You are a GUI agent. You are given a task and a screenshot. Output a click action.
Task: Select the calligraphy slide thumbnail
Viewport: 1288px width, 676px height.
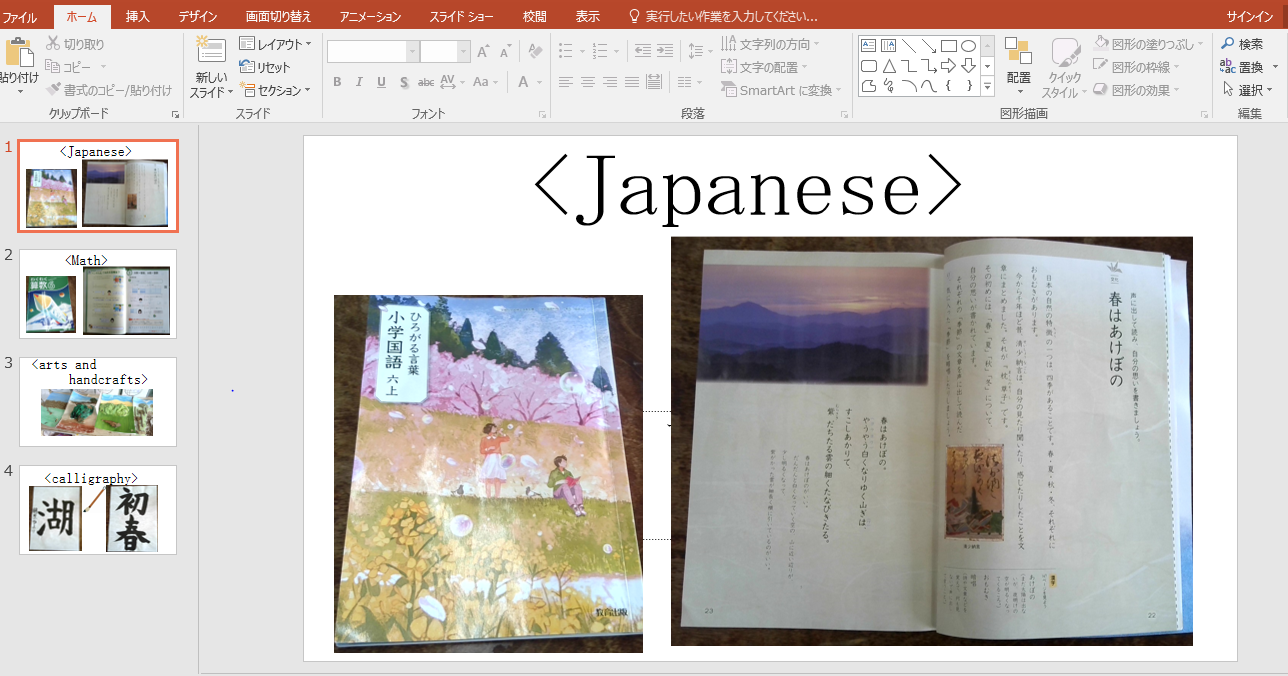[98, 510]
